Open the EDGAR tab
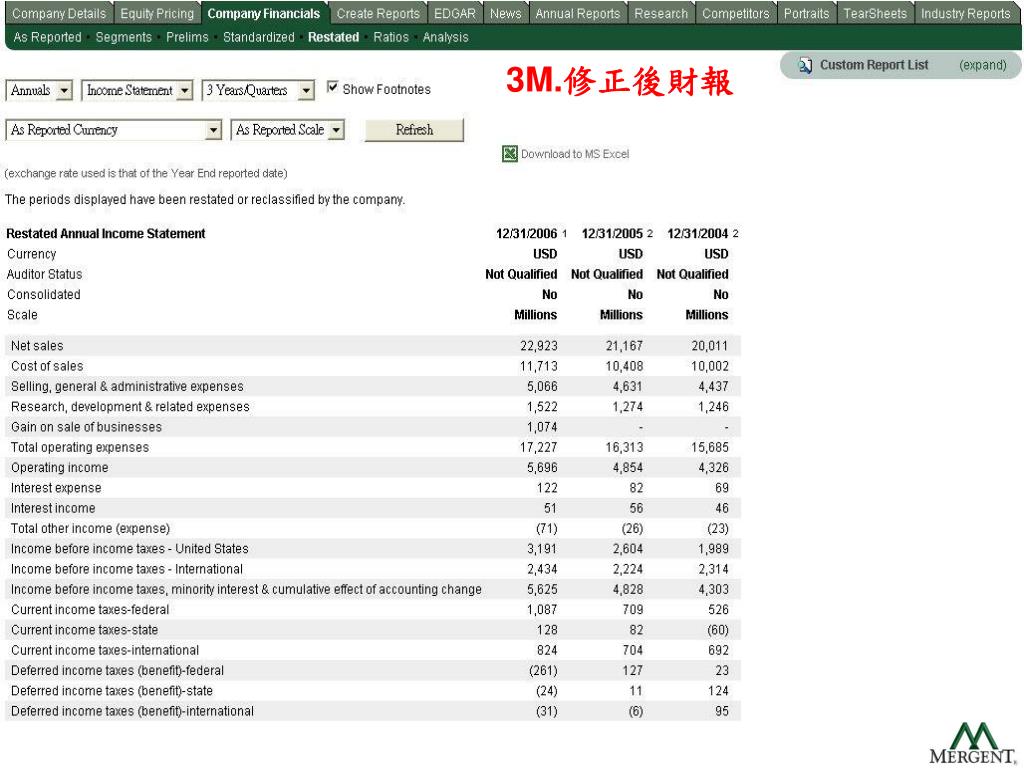 click(455, 13)
